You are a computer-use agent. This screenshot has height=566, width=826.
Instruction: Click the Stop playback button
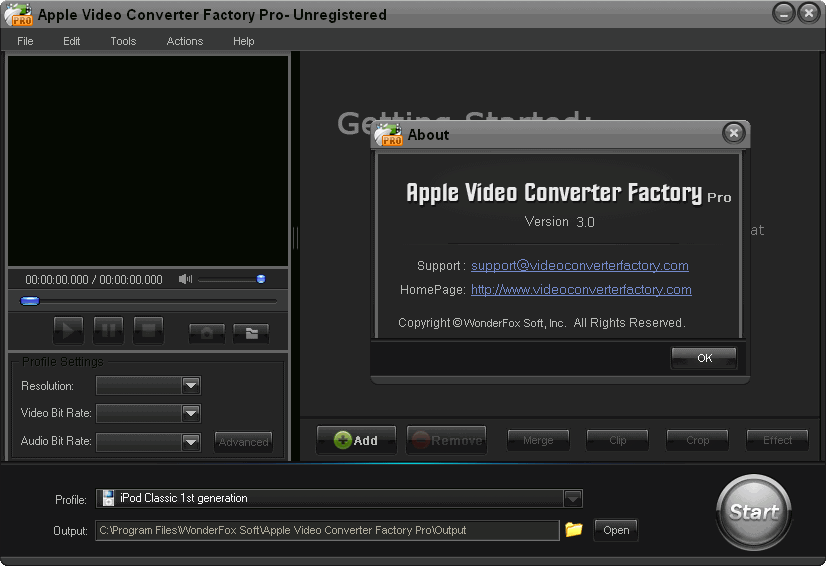(148, 330)
